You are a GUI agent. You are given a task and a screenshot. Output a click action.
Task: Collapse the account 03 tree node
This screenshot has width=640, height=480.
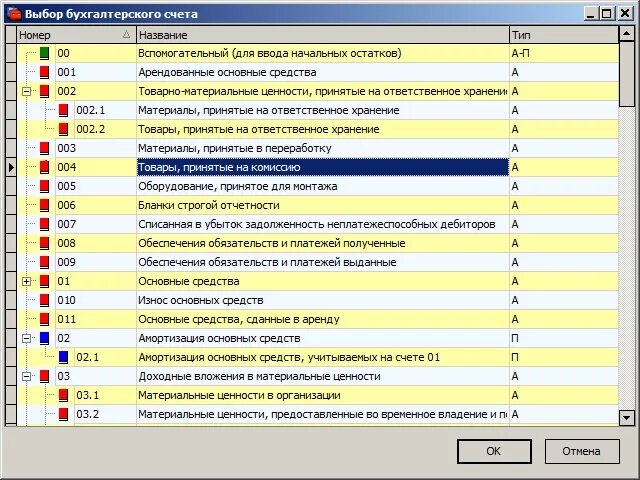coord(27,376)
